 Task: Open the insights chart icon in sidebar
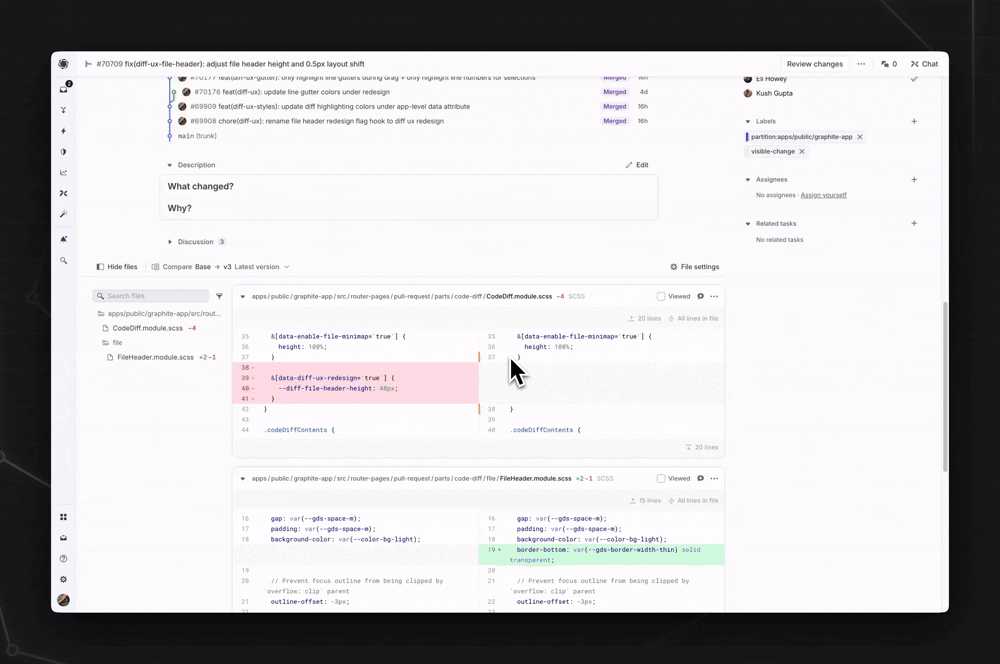click(64, 173)
